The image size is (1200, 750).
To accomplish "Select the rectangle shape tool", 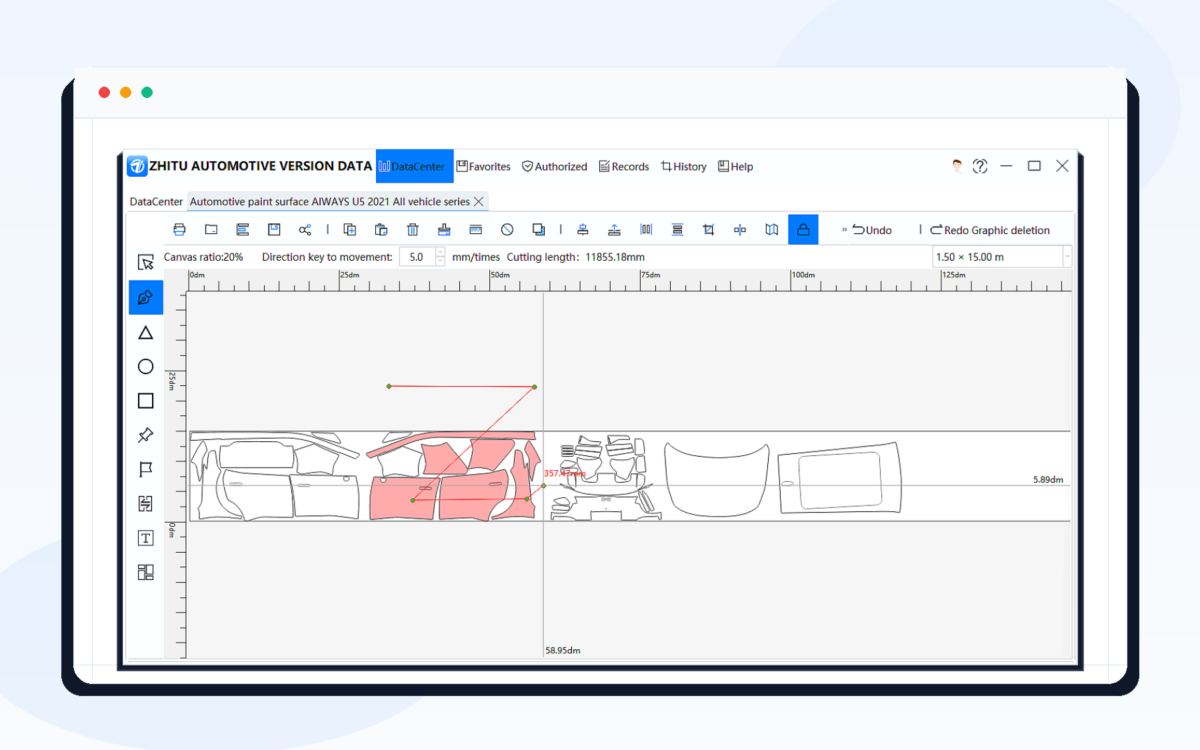I will click(146, 401).
